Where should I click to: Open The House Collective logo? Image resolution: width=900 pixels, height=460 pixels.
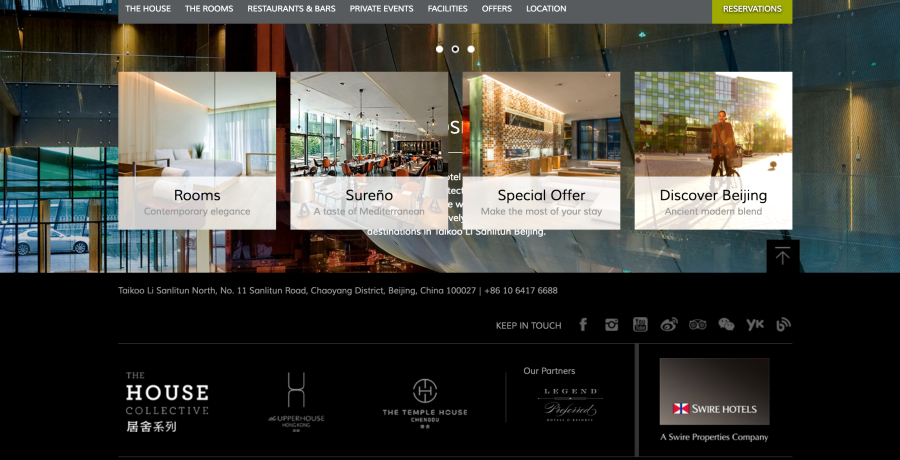coord(167,401)
